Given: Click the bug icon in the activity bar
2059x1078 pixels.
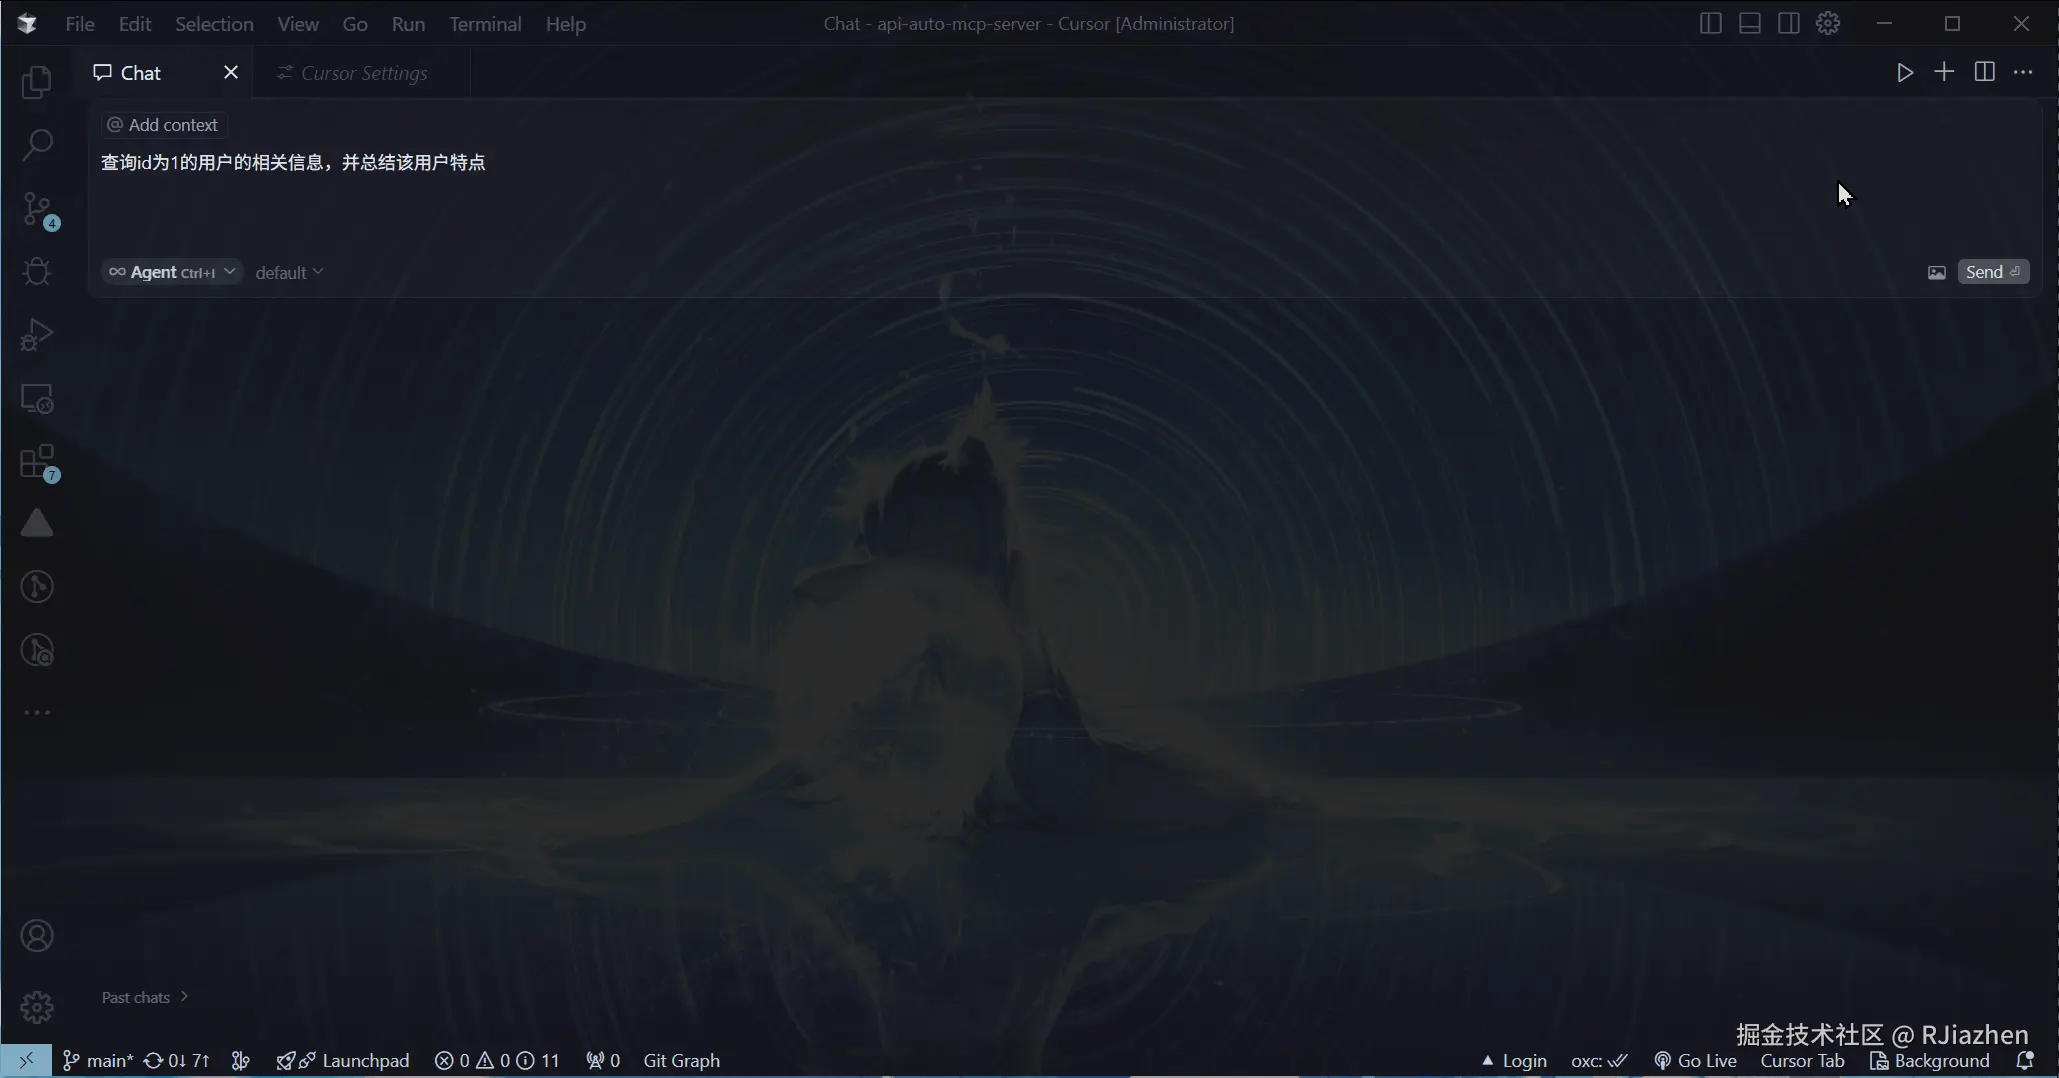Looking at the screenshot, I should coord(37,272).
